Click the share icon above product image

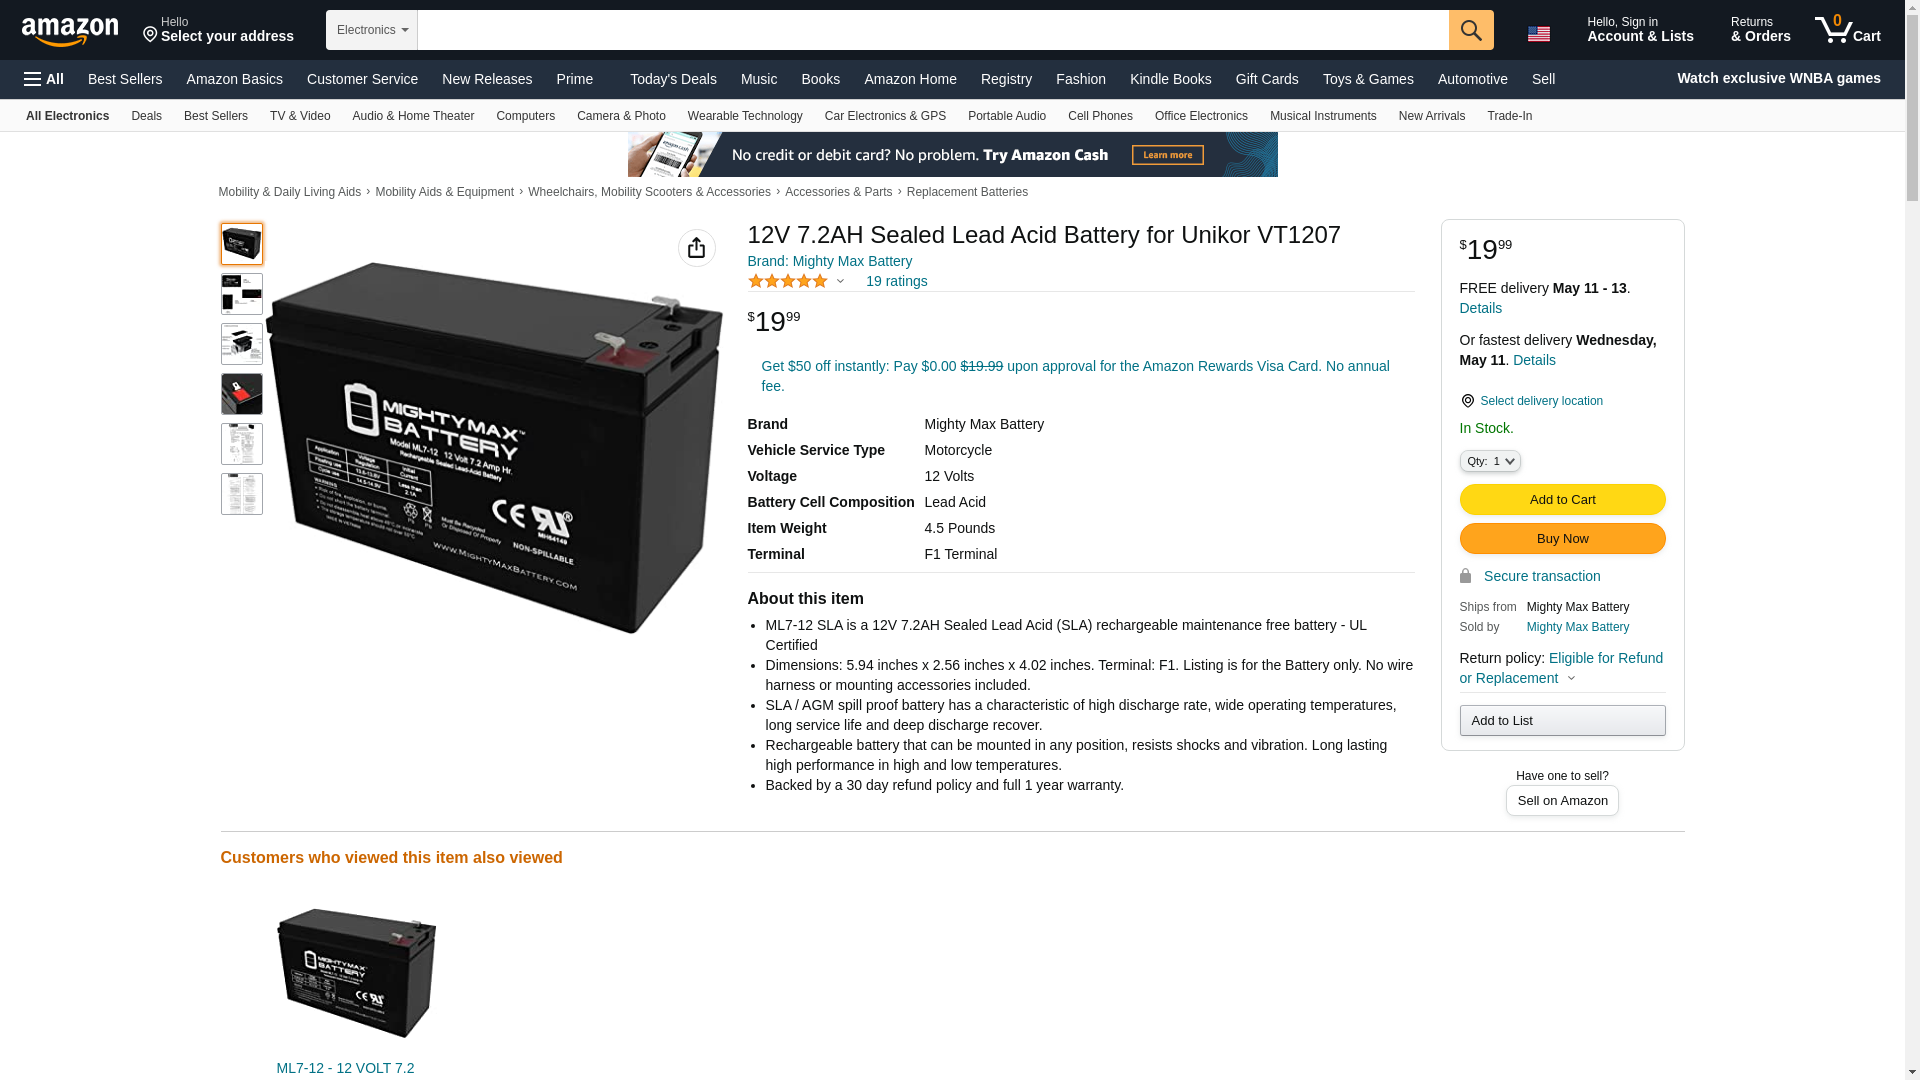coord(697,248)
